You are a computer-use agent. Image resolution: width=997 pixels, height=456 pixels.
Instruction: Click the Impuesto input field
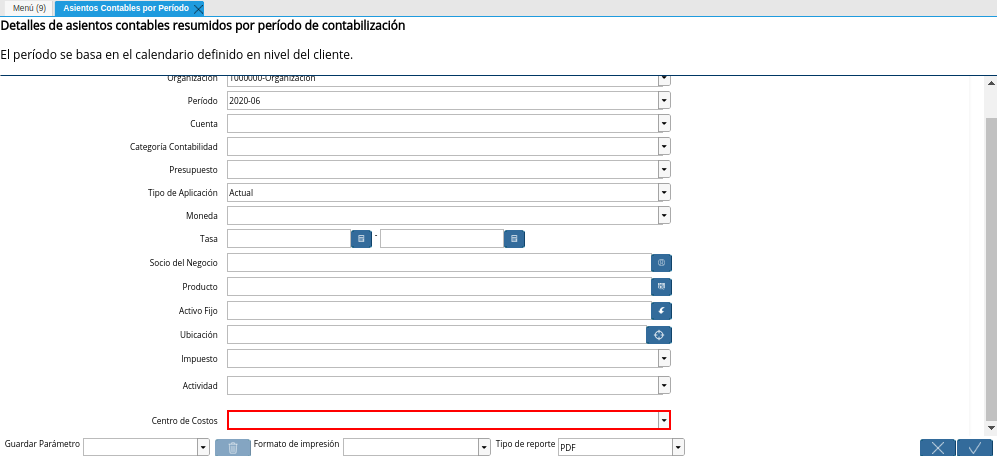[x=443, y=359]
